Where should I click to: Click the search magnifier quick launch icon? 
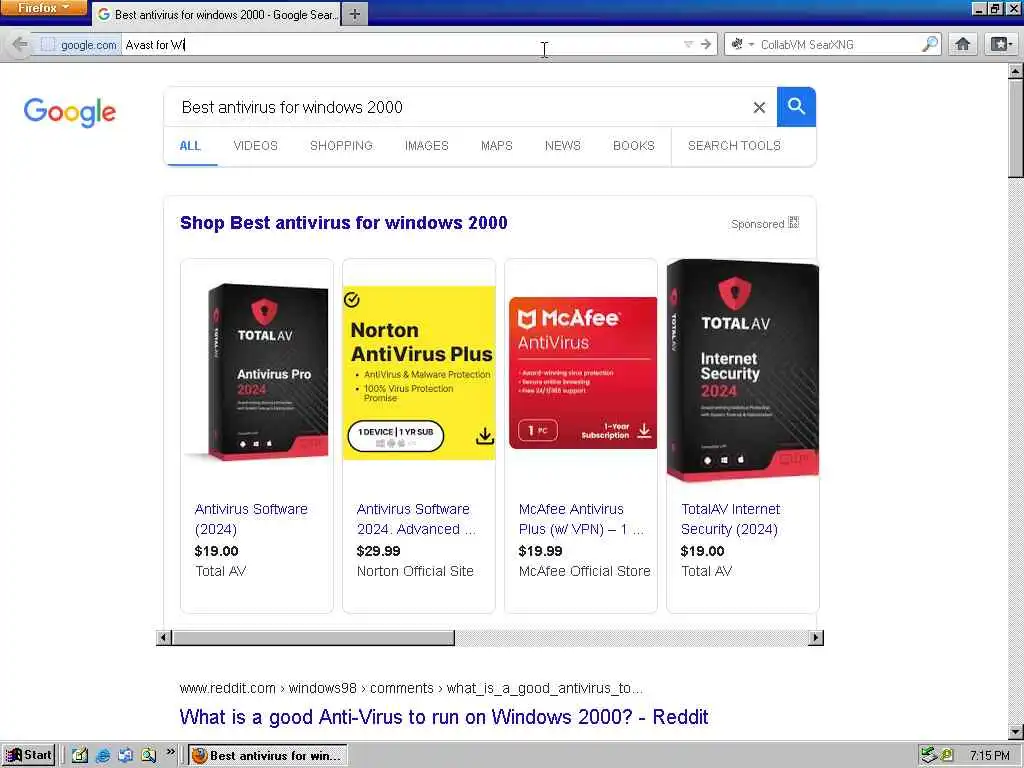(x=148, y=756)
